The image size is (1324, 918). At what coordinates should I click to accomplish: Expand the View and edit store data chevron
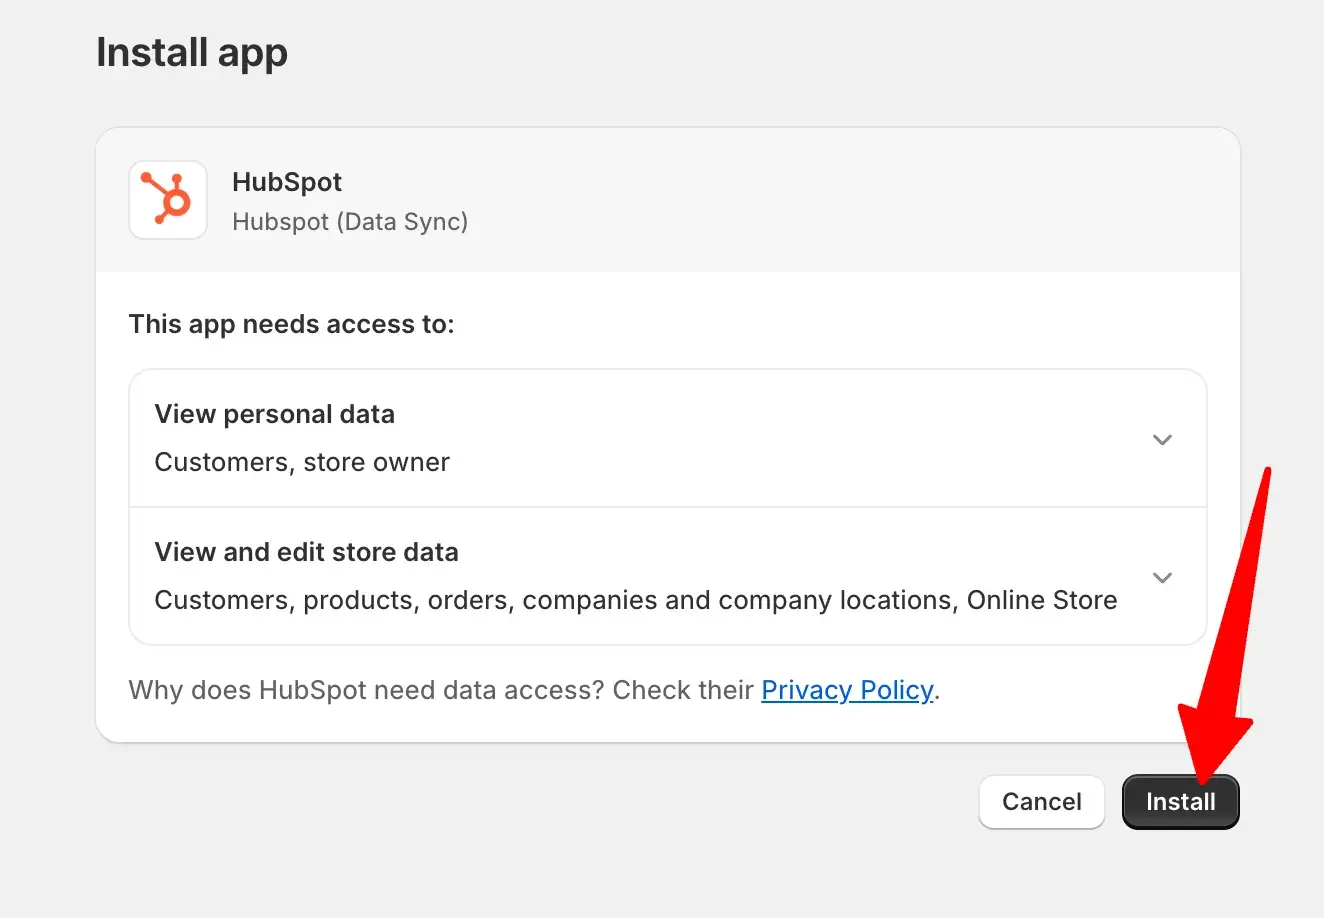coord(1162,578)
